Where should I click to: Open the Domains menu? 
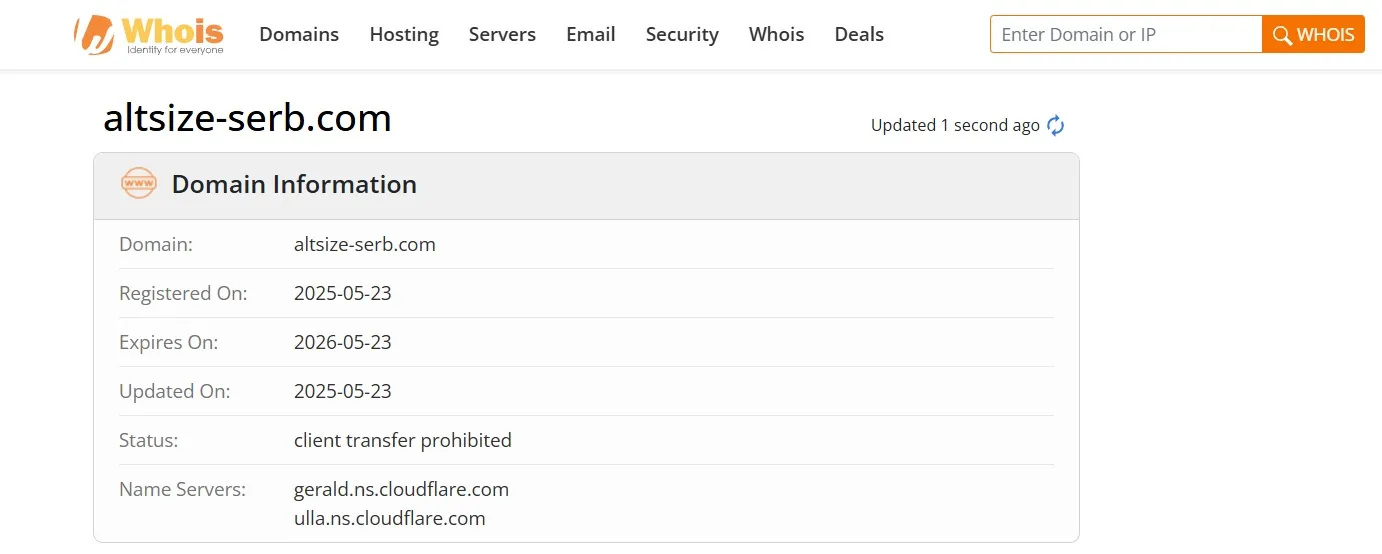(x=299, y=34)
